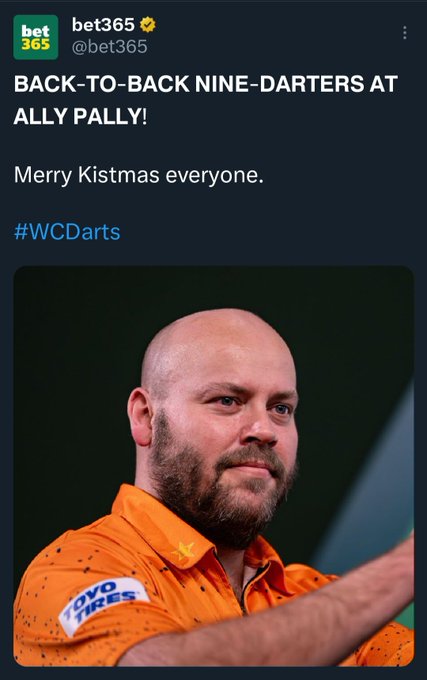427x680 pixels.
Task: Click the white bet text in logo
Action: click(36, 31)
